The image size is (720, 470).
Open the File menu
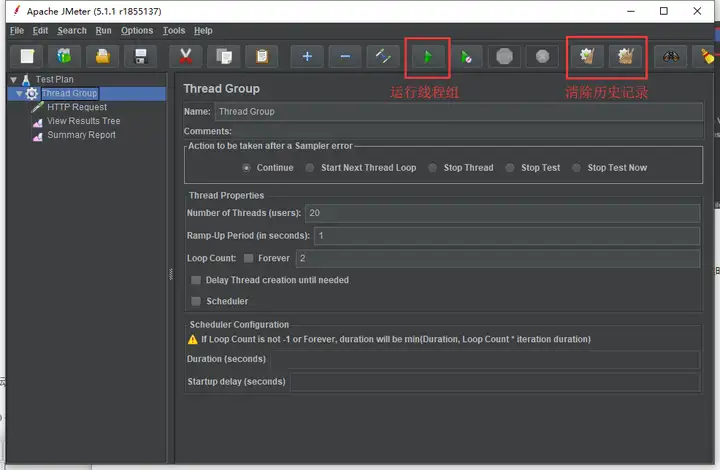17,31
